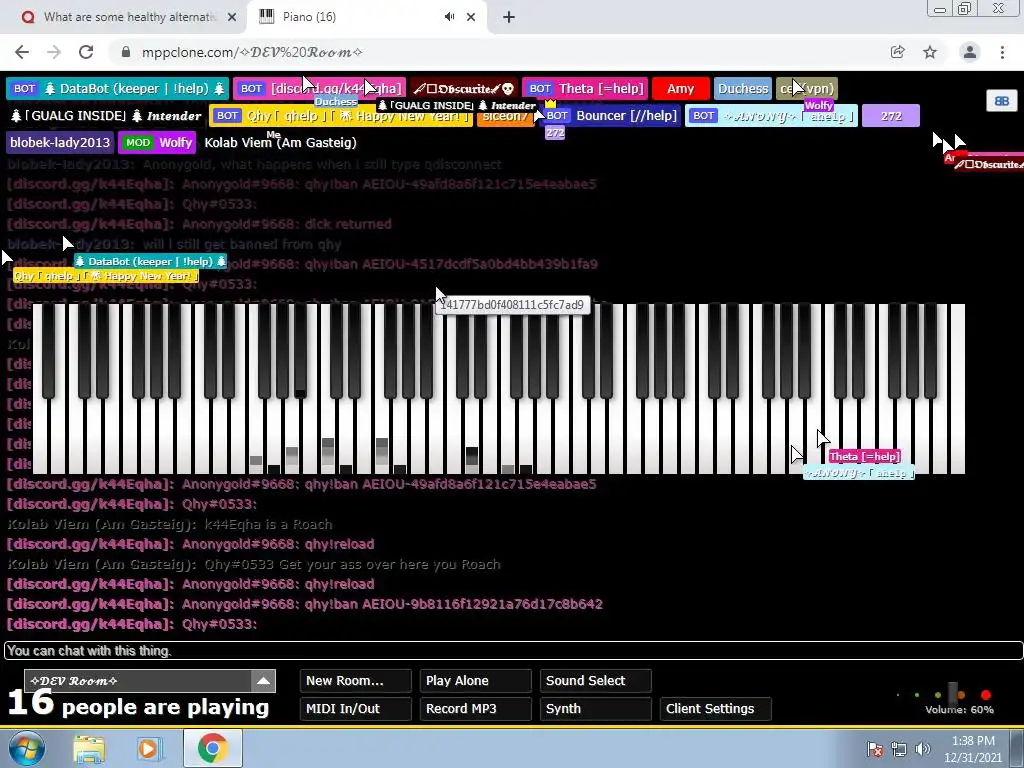Screen dimensions: 1024x768
Task: Toggle the blue side button at top right
Action: [x=1002, y=101]
